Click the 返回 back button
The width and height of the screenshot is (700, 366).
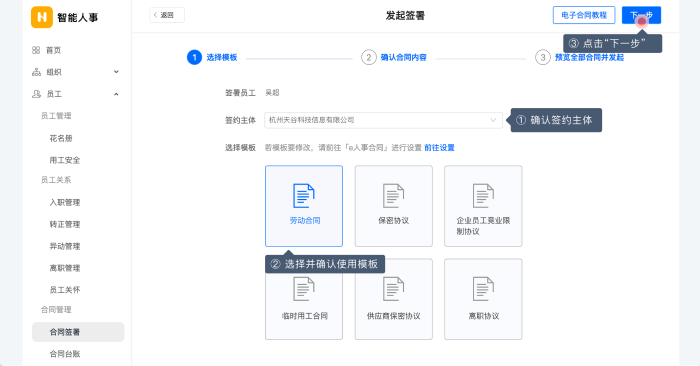pos(167,15)
